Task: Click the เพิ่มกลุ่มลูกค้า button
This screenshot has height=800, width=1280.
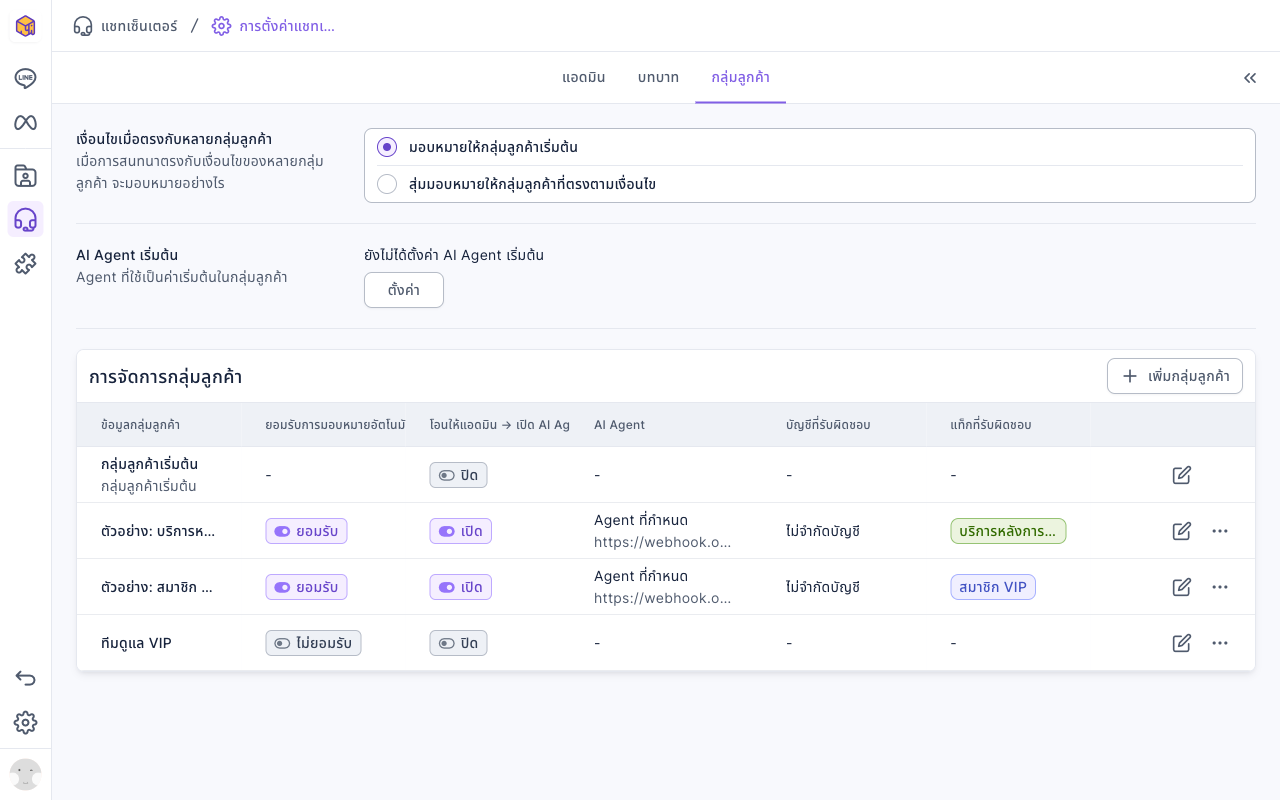Action: tap(1175, 376)
